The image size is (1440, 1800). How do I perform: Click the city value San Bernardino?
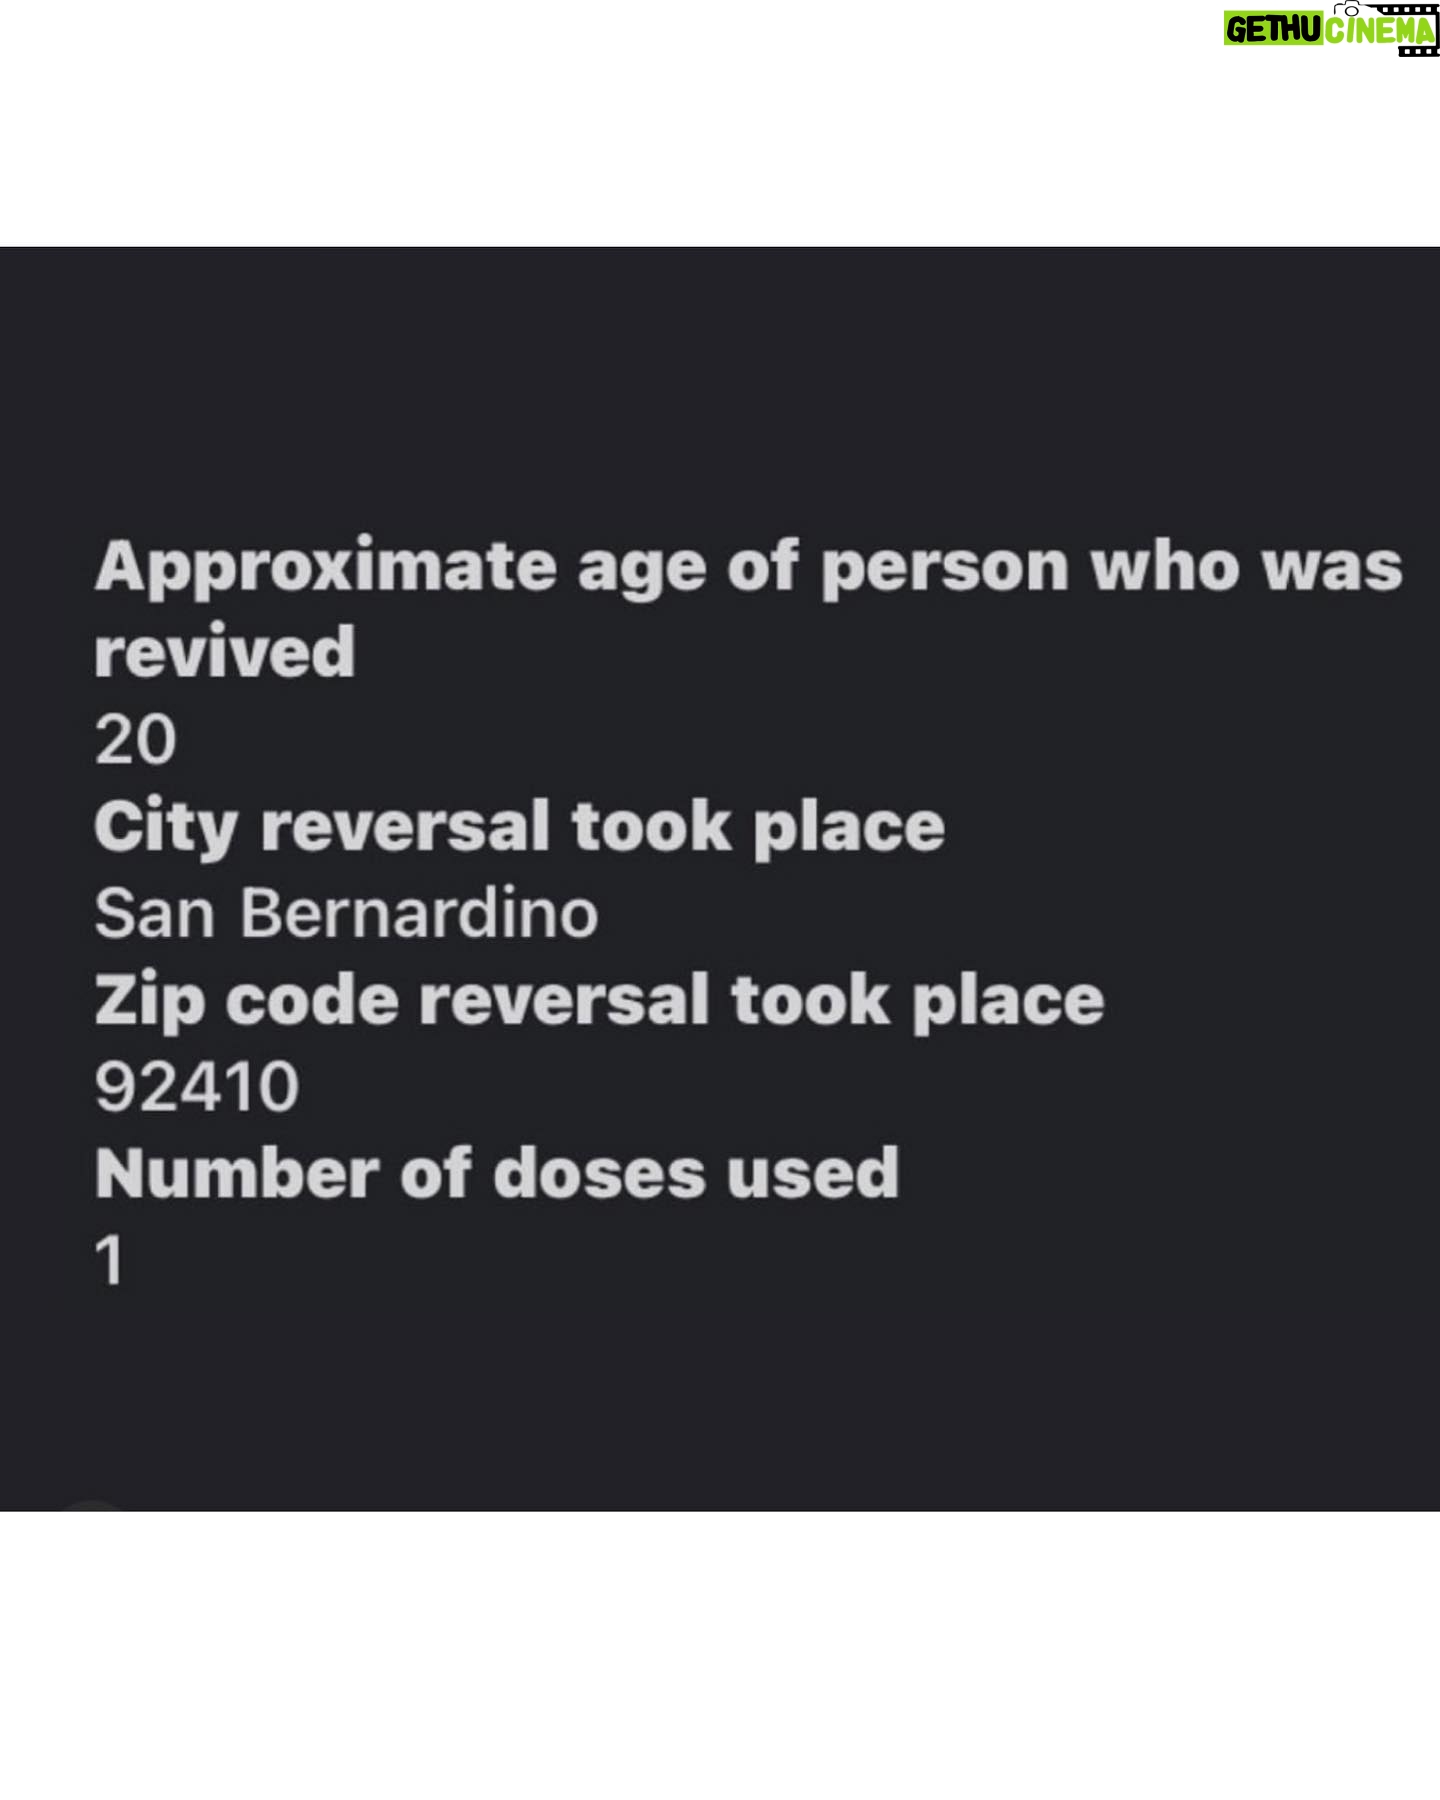point(347,913)
